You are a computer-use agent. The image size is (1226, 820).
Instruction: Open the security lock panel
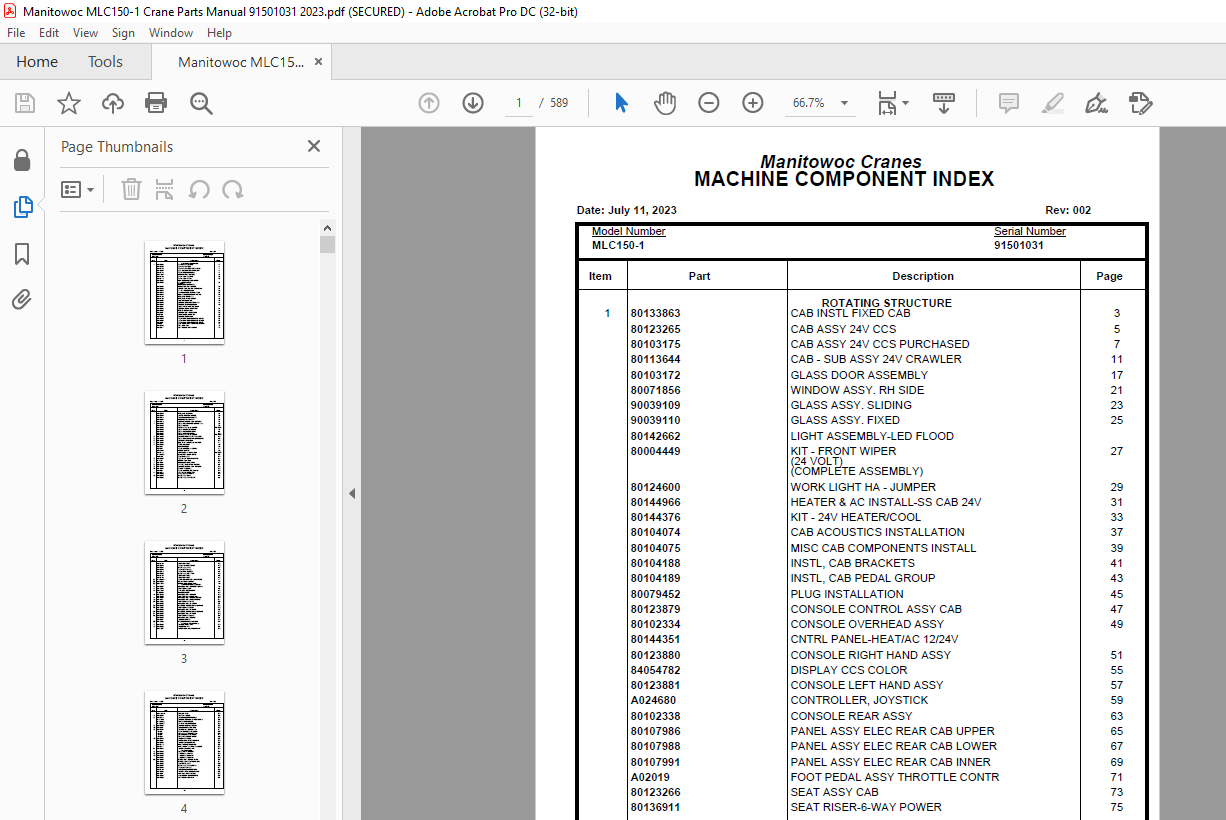(22, 160)
